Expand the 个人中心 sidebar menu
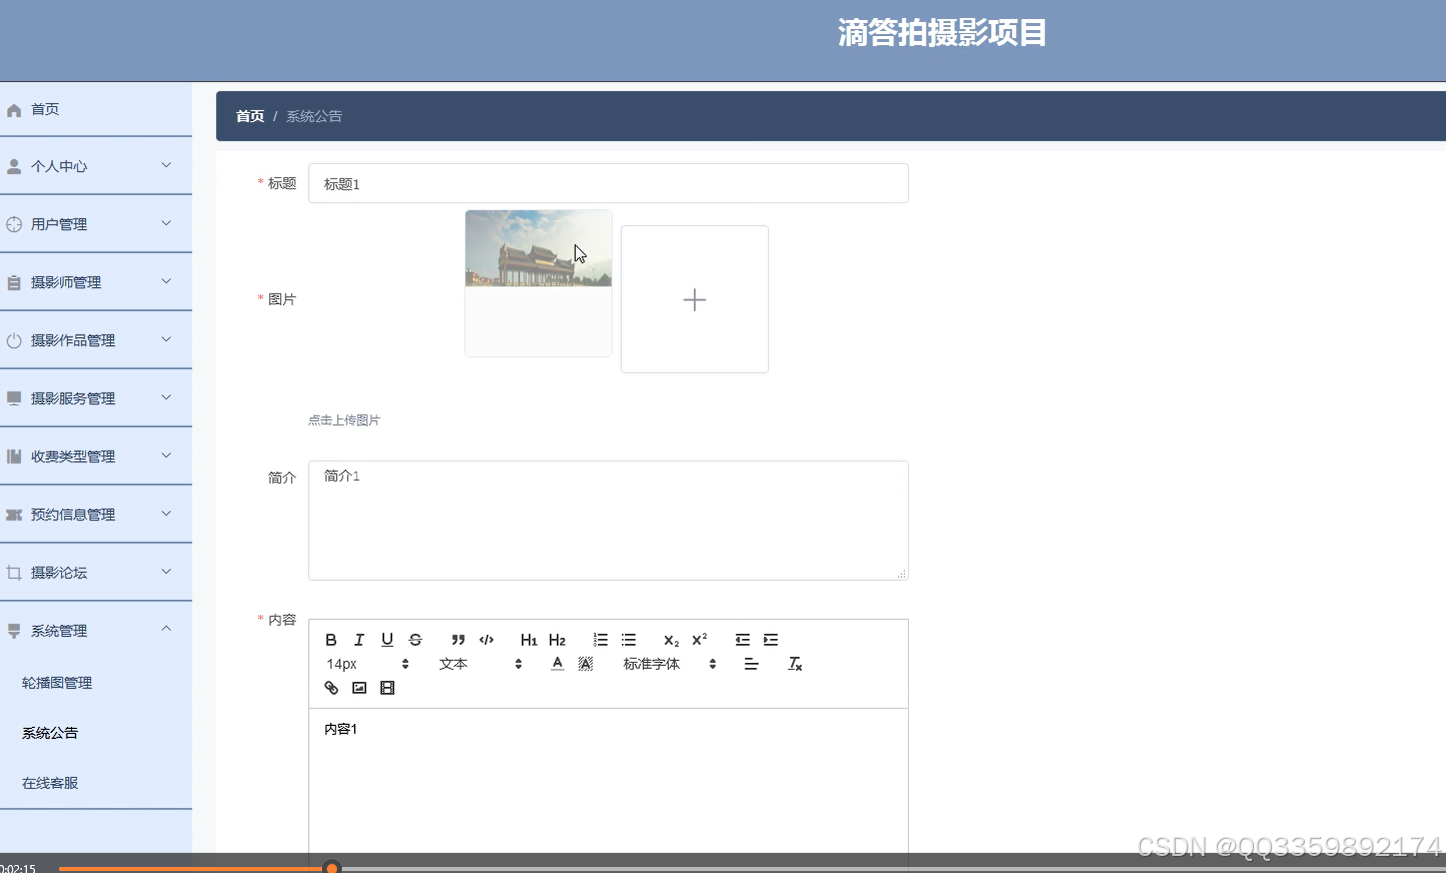The height and width of the screenshot is (873, 1446). [96, 166]
